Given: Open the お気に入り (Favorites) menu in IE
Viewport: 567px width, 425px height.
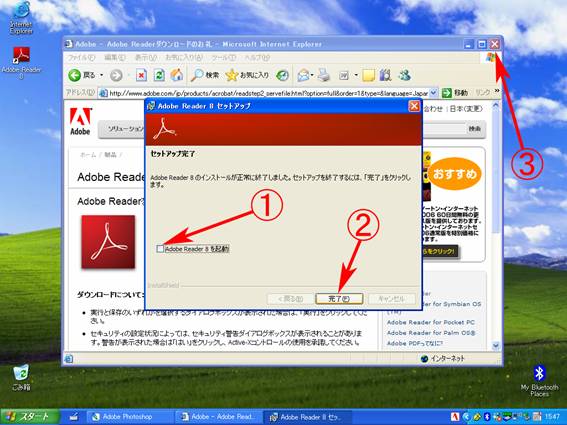Looking at the screenshot, I should click(x=184, y=58).
